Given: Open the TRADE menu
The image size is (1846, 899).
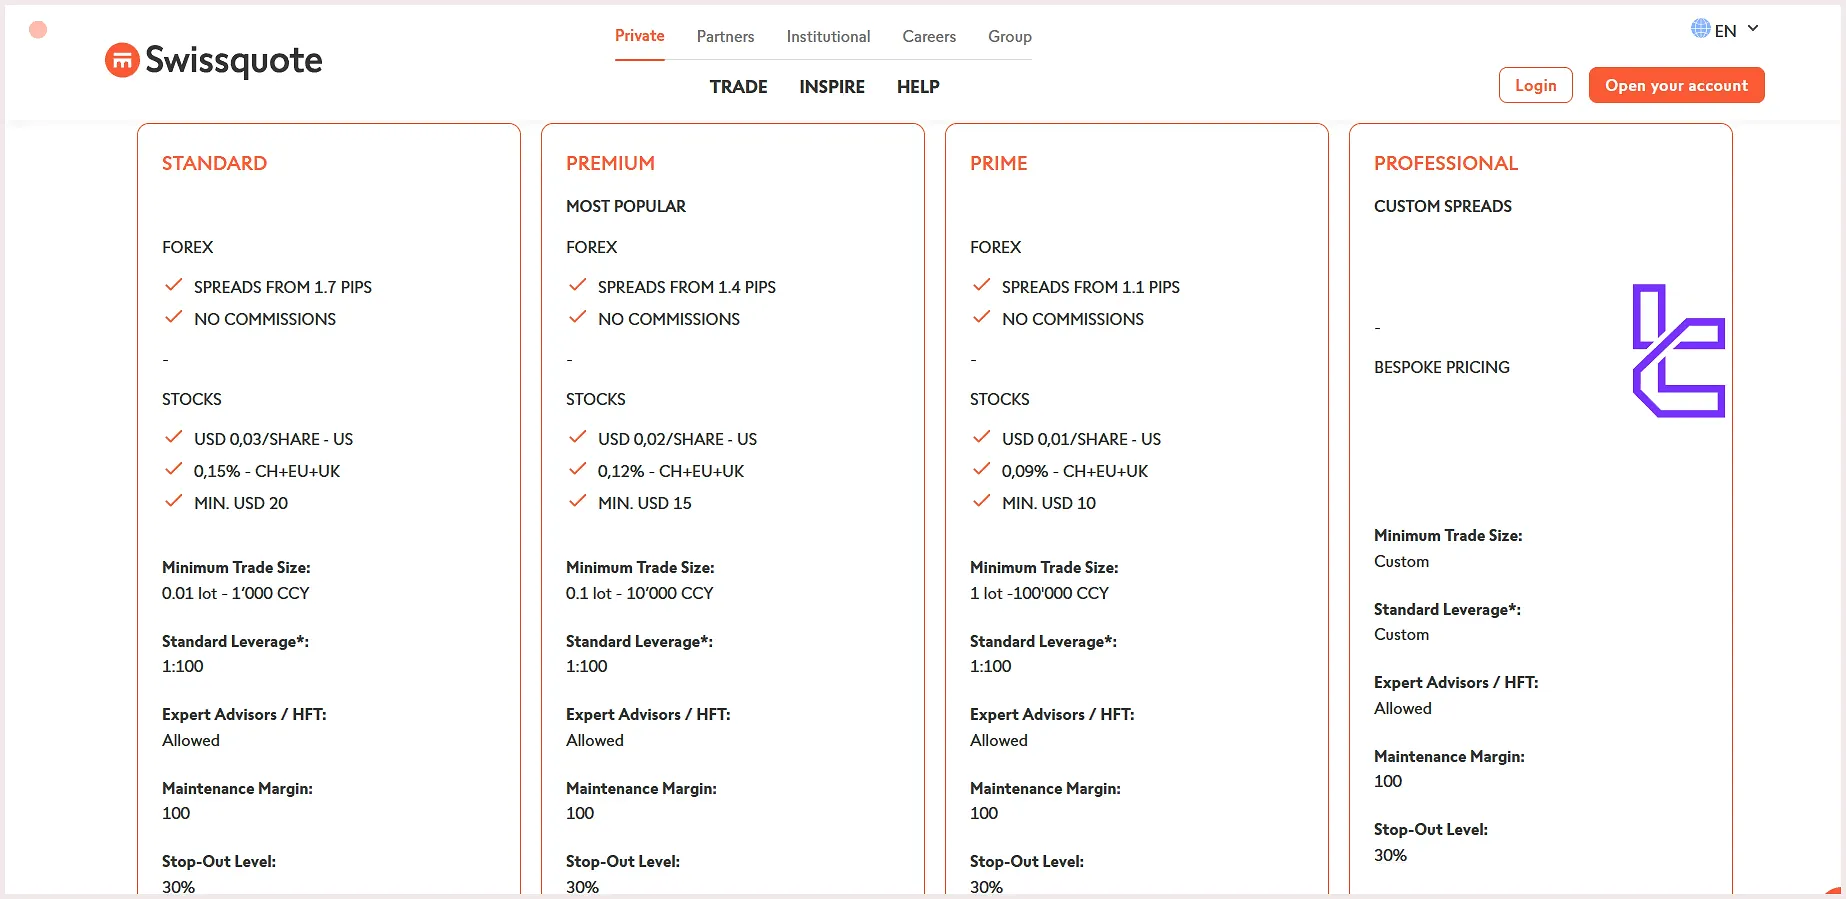Looking at the screenshot, I should [x=738, y=87].
